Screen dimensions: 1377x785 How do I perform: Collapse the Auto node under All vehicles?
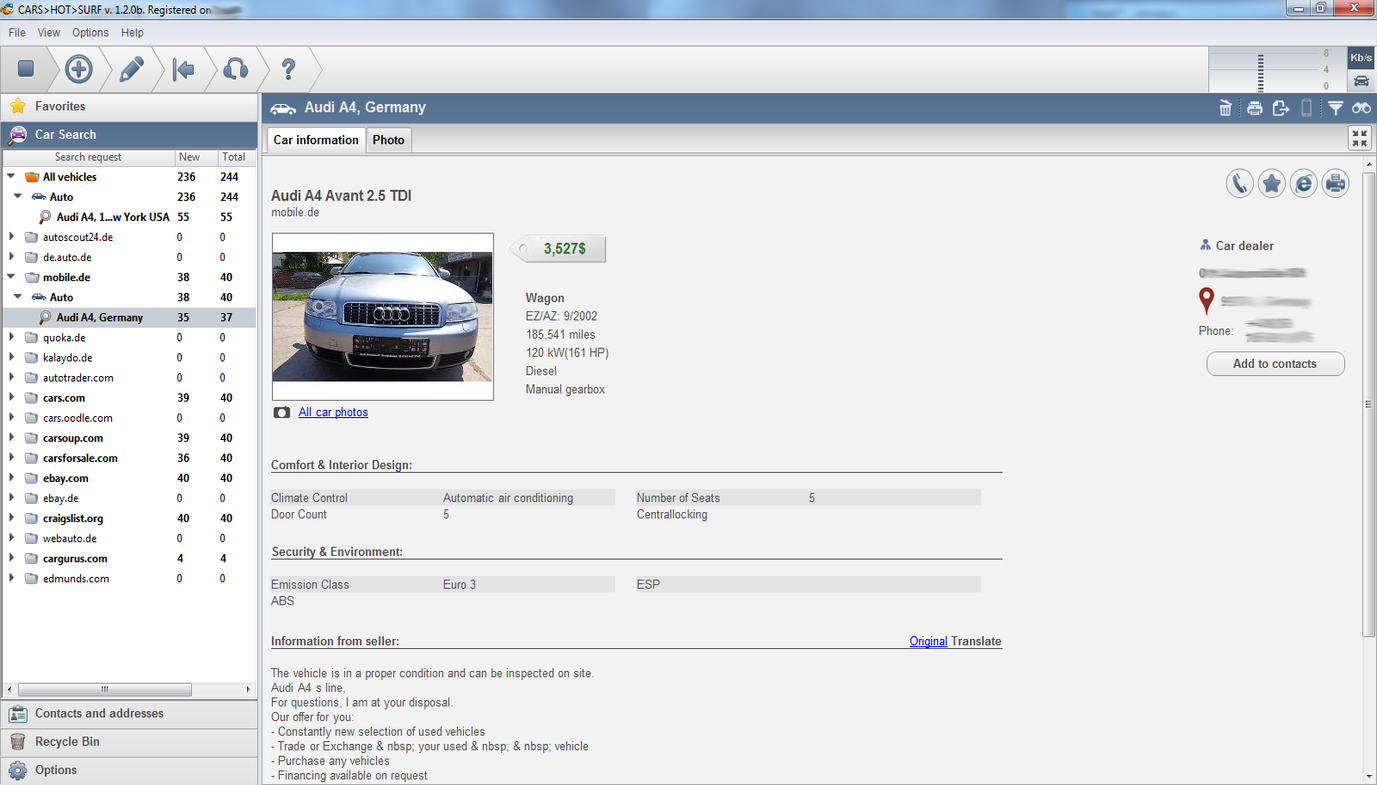(x=18, y=197)
